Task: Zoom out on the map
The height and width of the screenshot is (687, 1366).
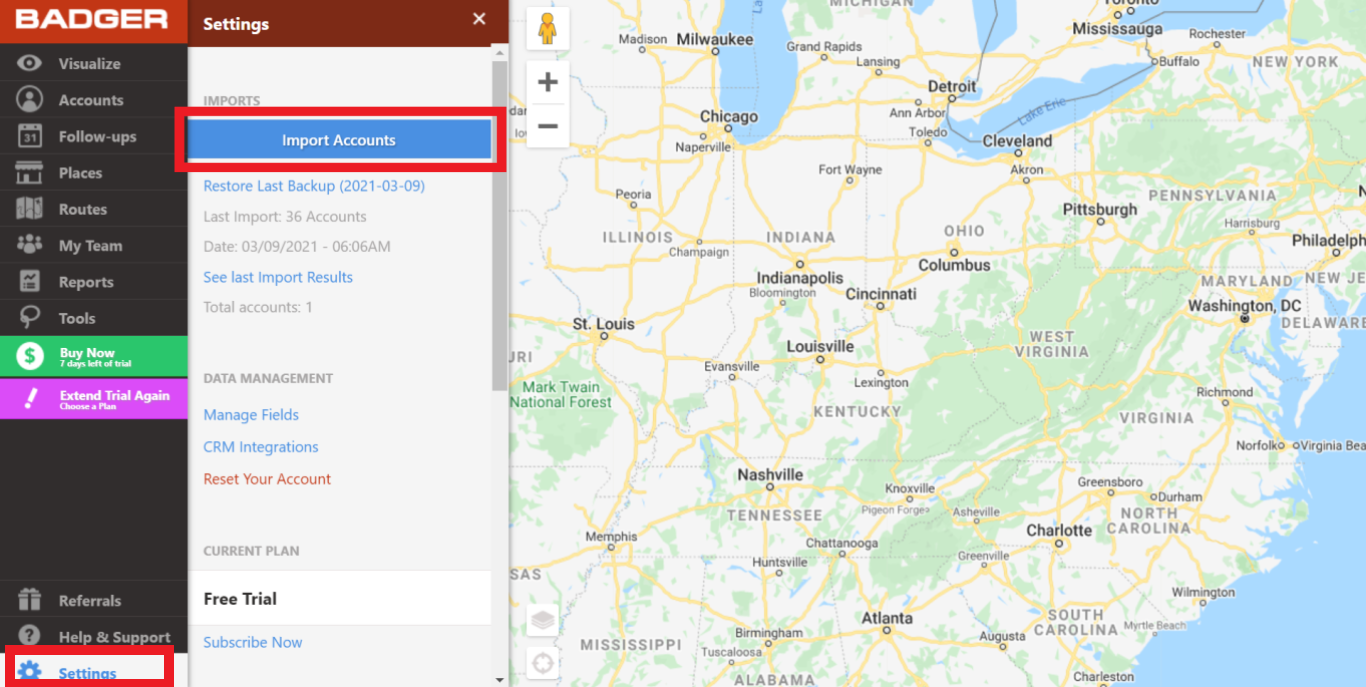Action: 547,126
